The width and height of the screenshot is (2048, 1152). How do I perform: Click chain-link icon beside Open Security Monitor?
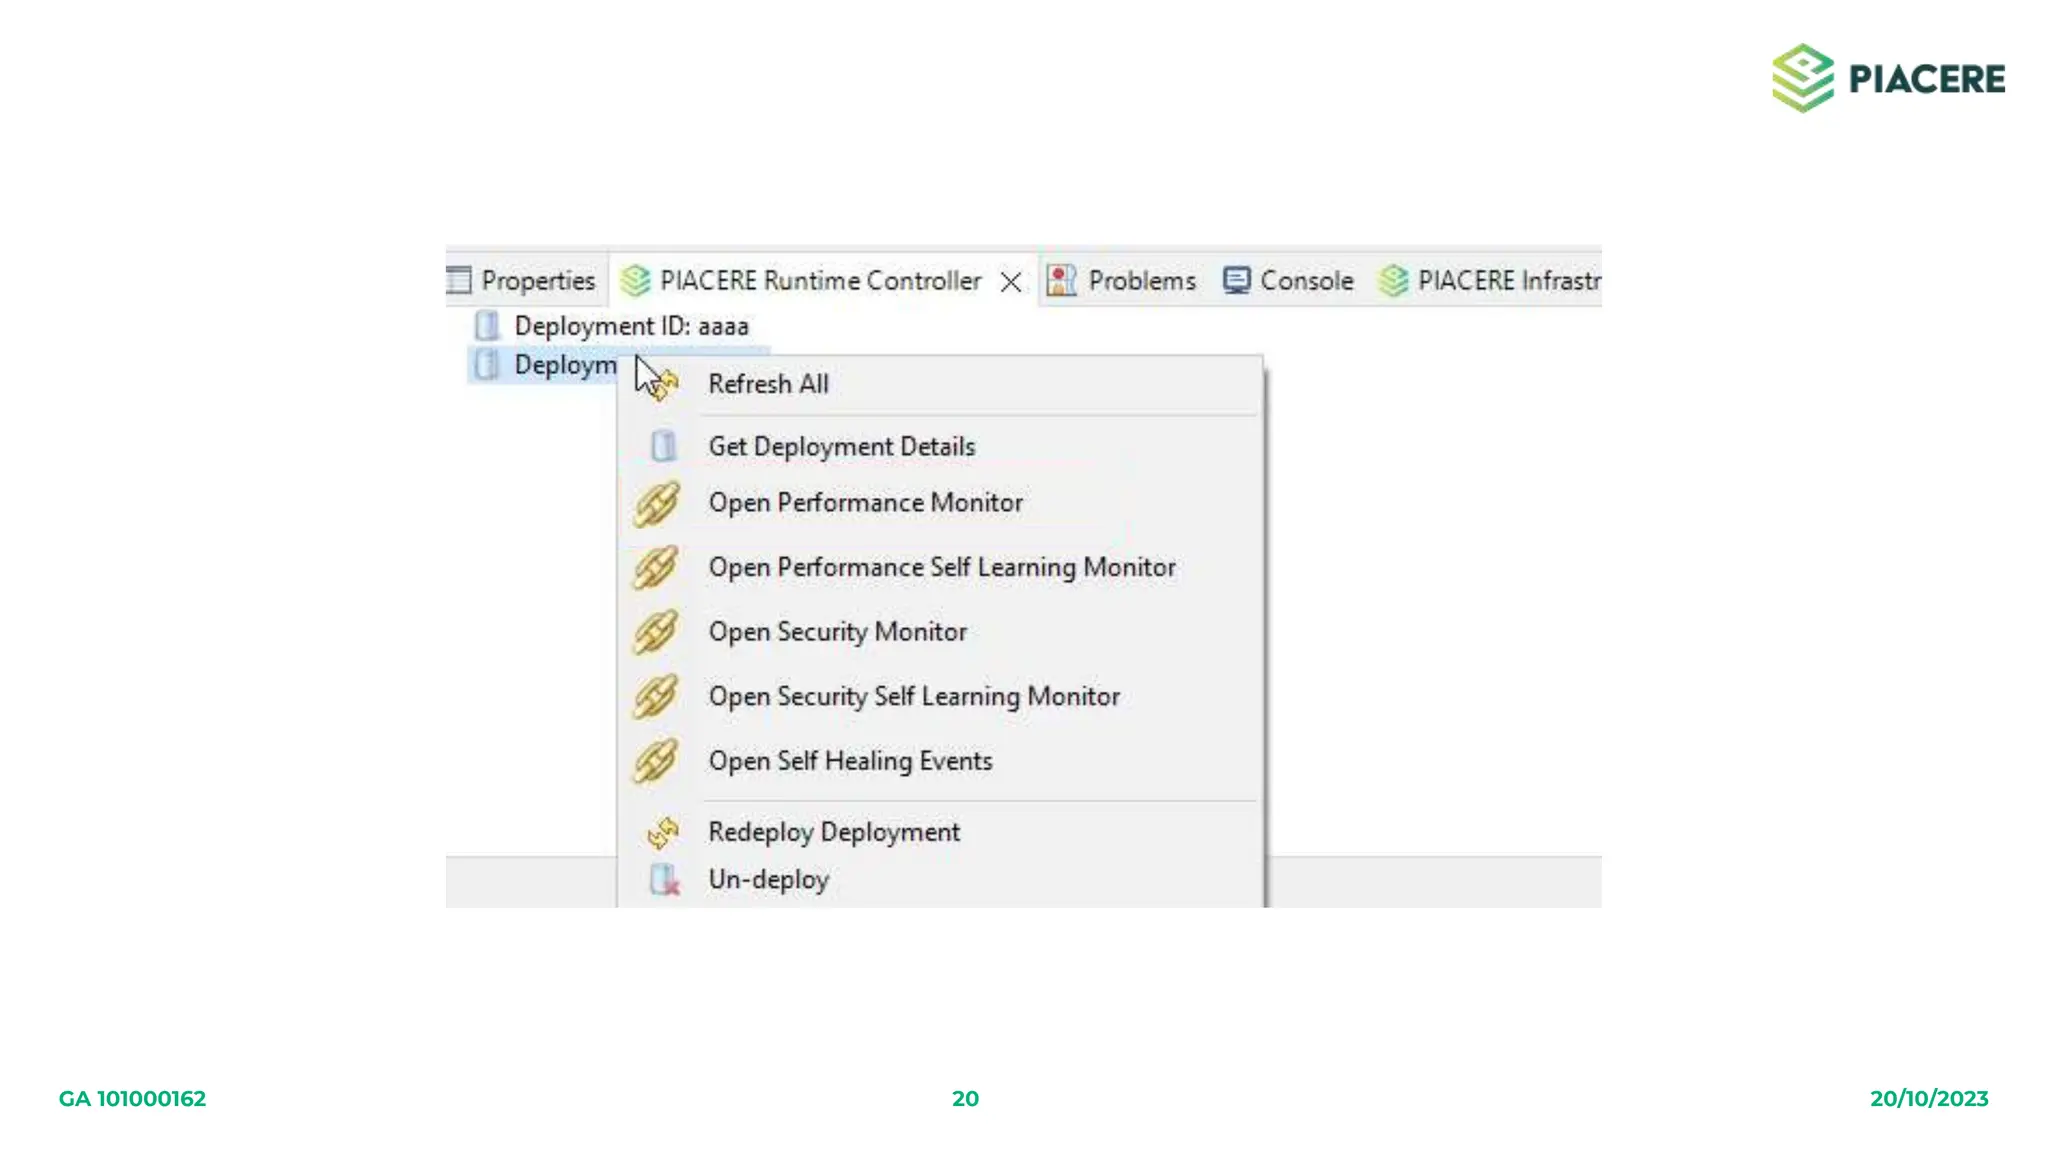coord(657,632)
